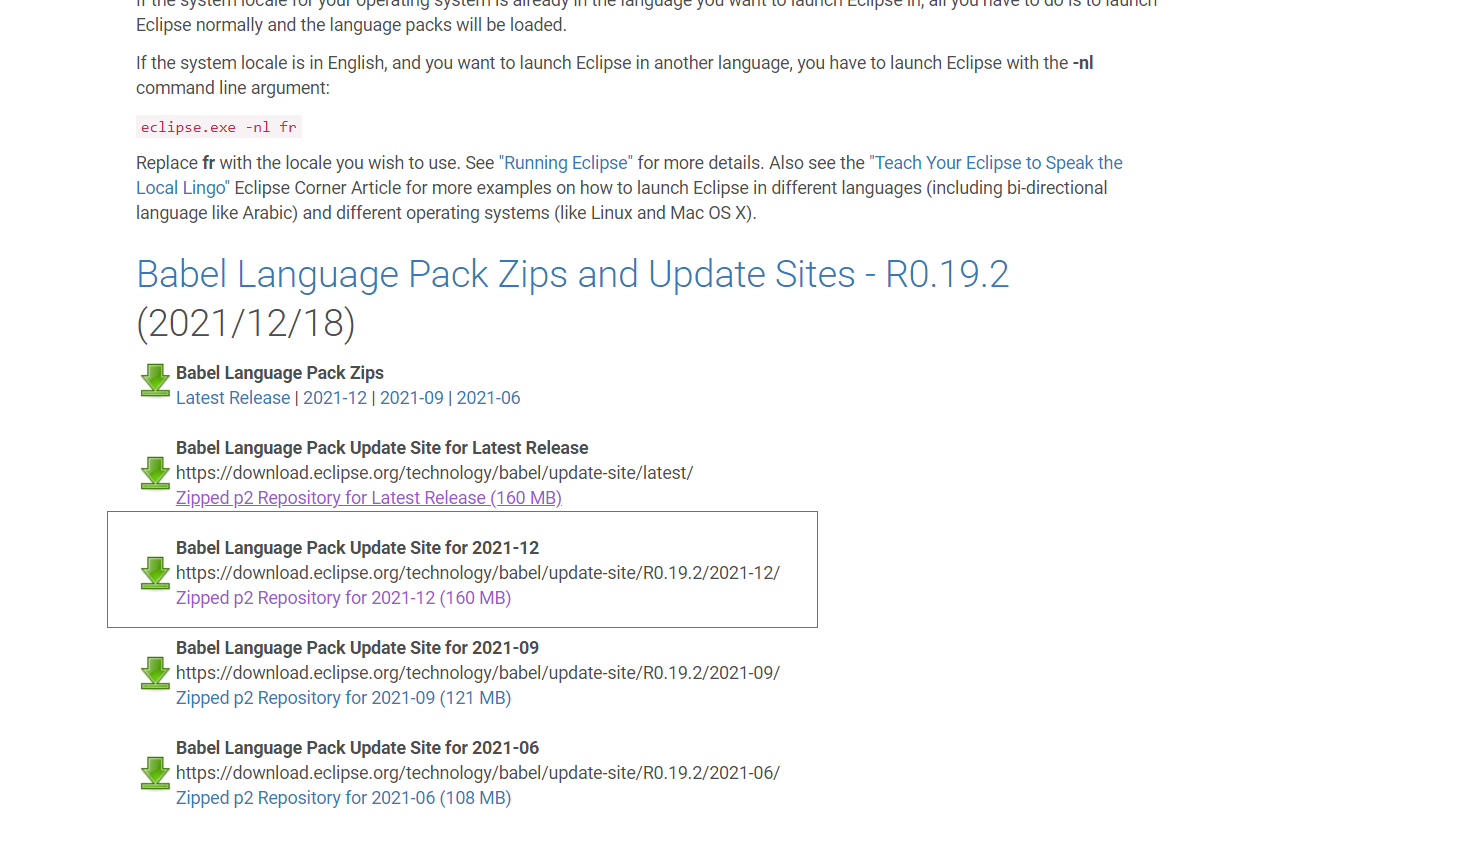1480x843 pixels.
Task: Open the 2021-09 language pack zips link
Action: point(412,398)
